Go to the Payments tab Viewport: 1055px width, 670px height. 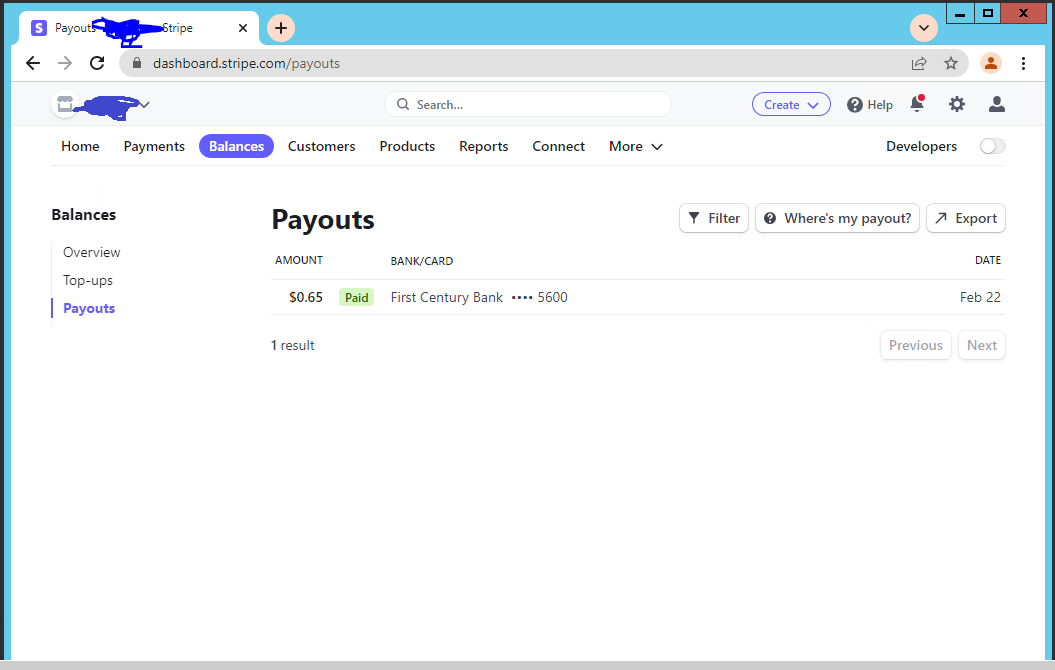click(x=154, y=146)
